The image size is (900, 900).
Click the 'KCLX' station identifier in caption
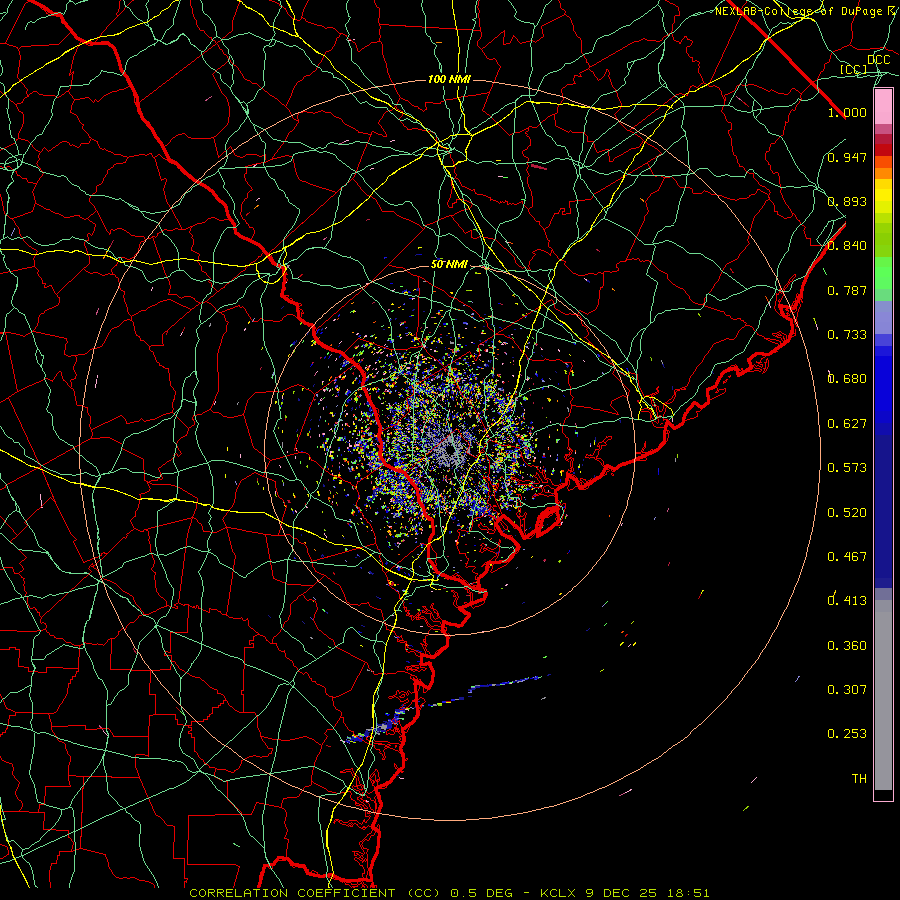point(559,893)
